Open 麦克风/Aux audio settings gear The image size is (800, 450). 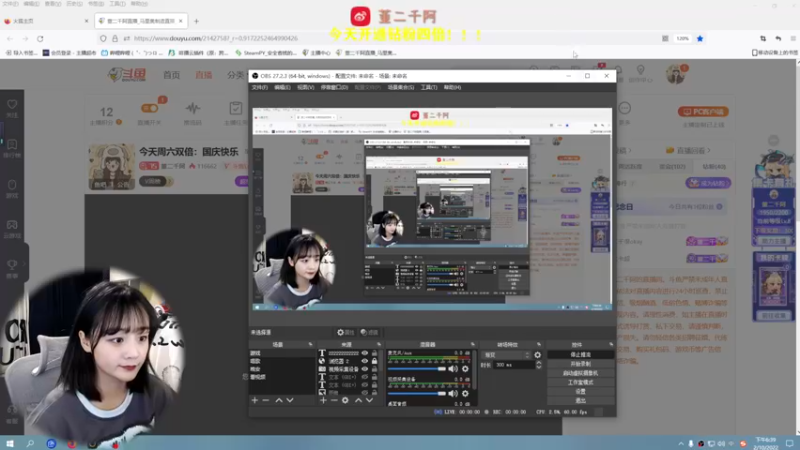465,368
